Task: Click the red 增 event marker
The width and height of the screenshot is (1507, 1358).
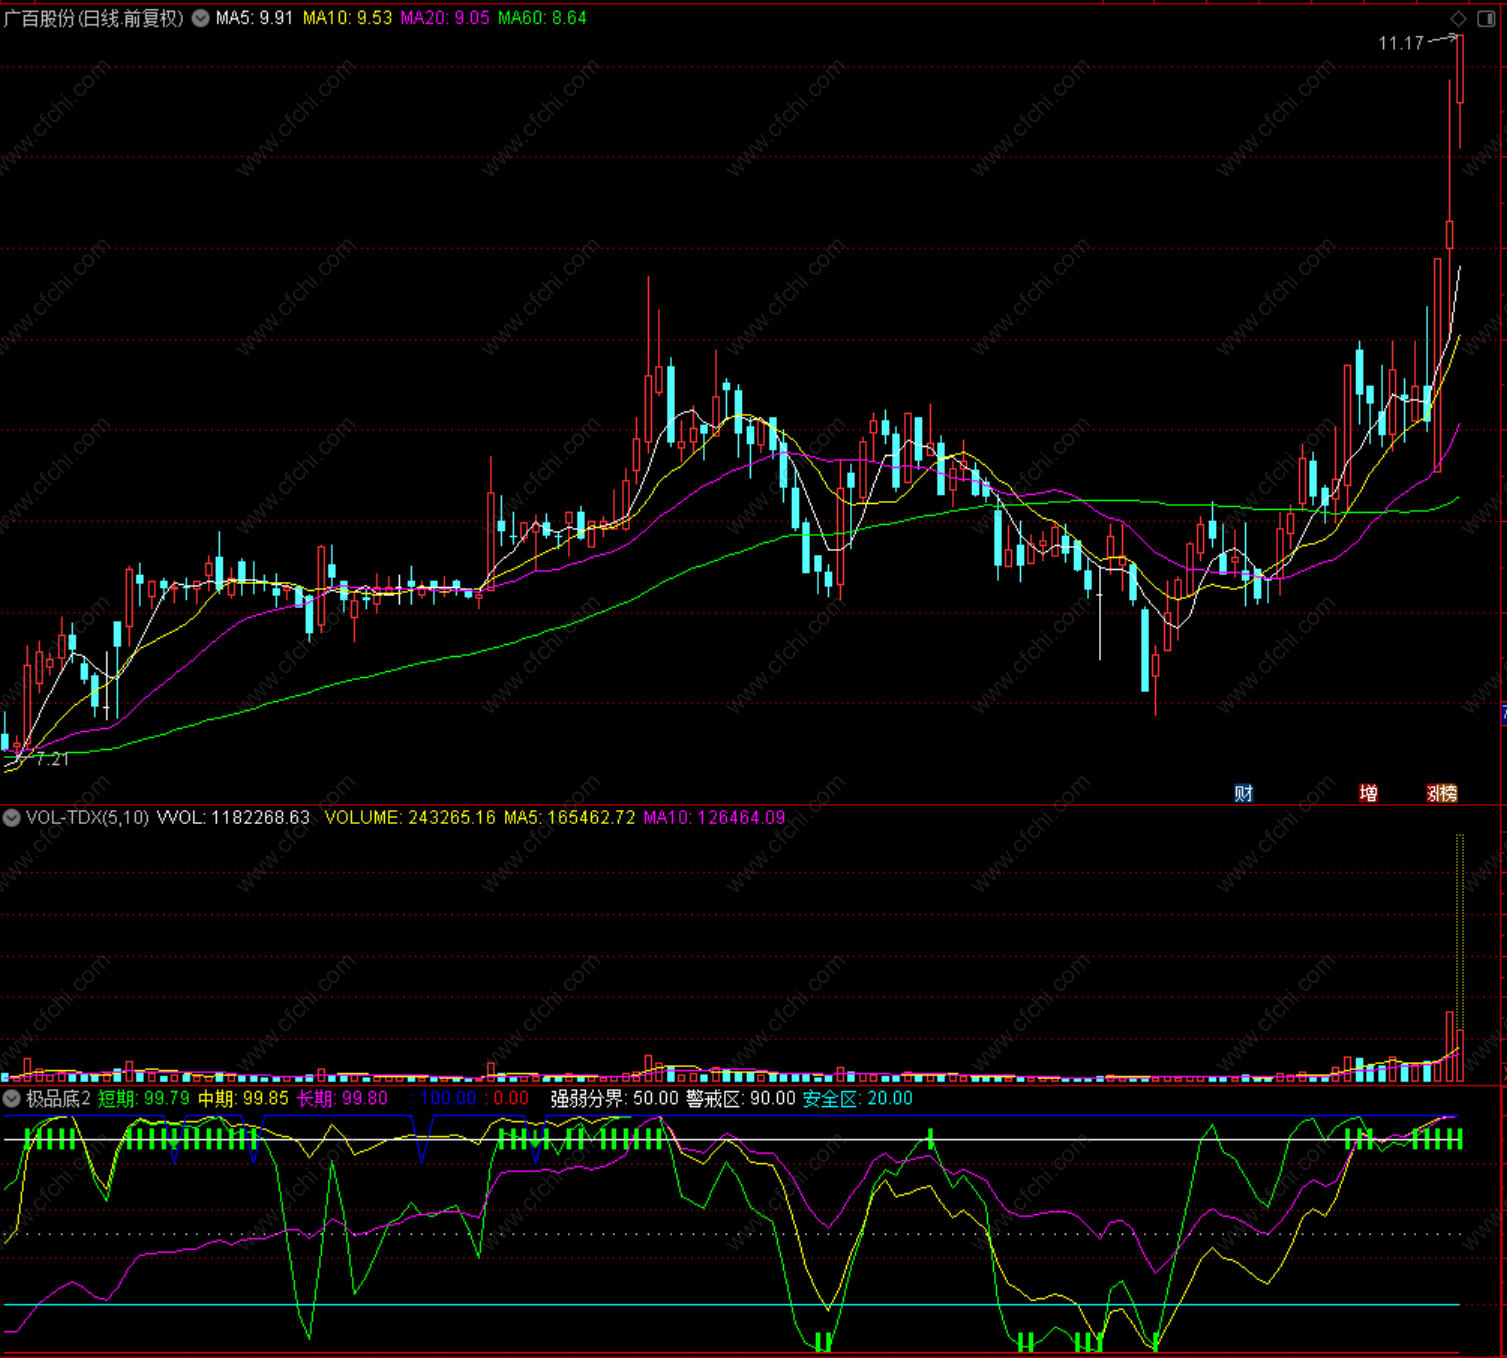Action: click(x=1368, y=793)
